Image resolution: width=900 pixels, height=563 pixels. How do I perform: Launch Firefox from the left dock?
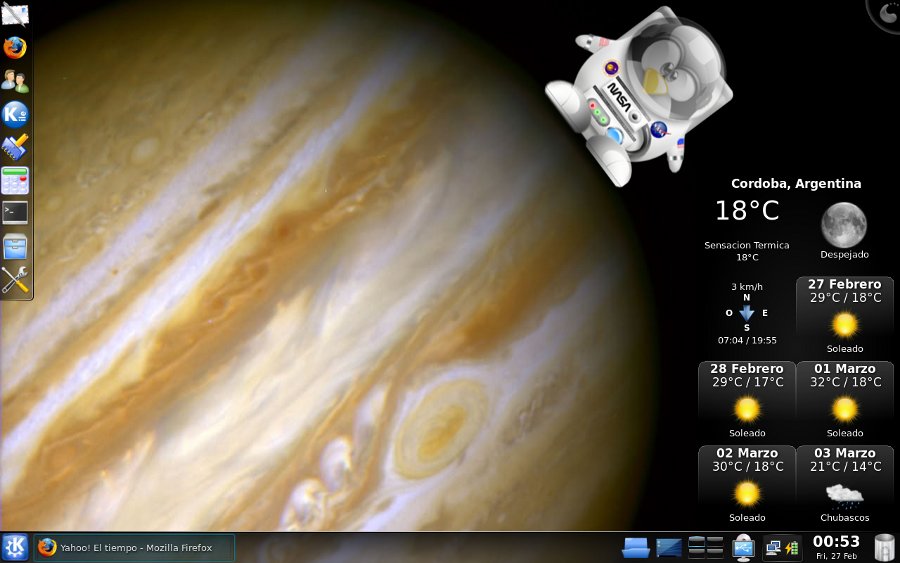pos(15,48)
